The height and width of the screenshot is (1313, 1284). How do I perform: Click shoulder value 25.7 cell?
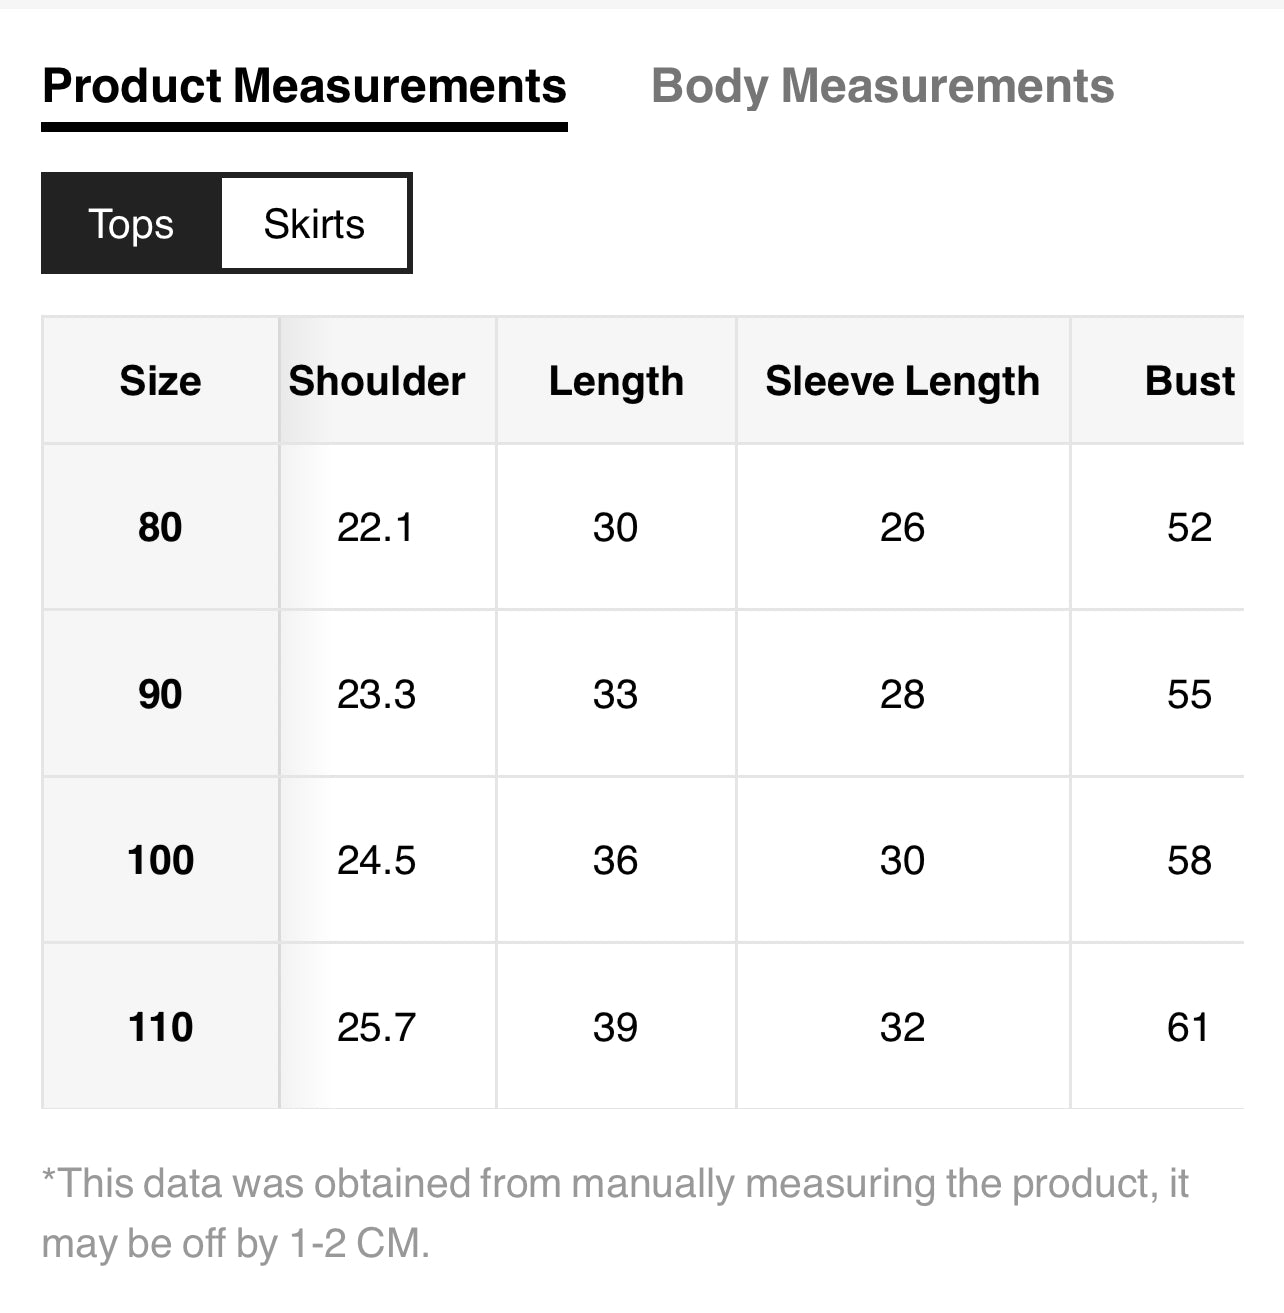pyautogui.click(x=376, y=1027)
